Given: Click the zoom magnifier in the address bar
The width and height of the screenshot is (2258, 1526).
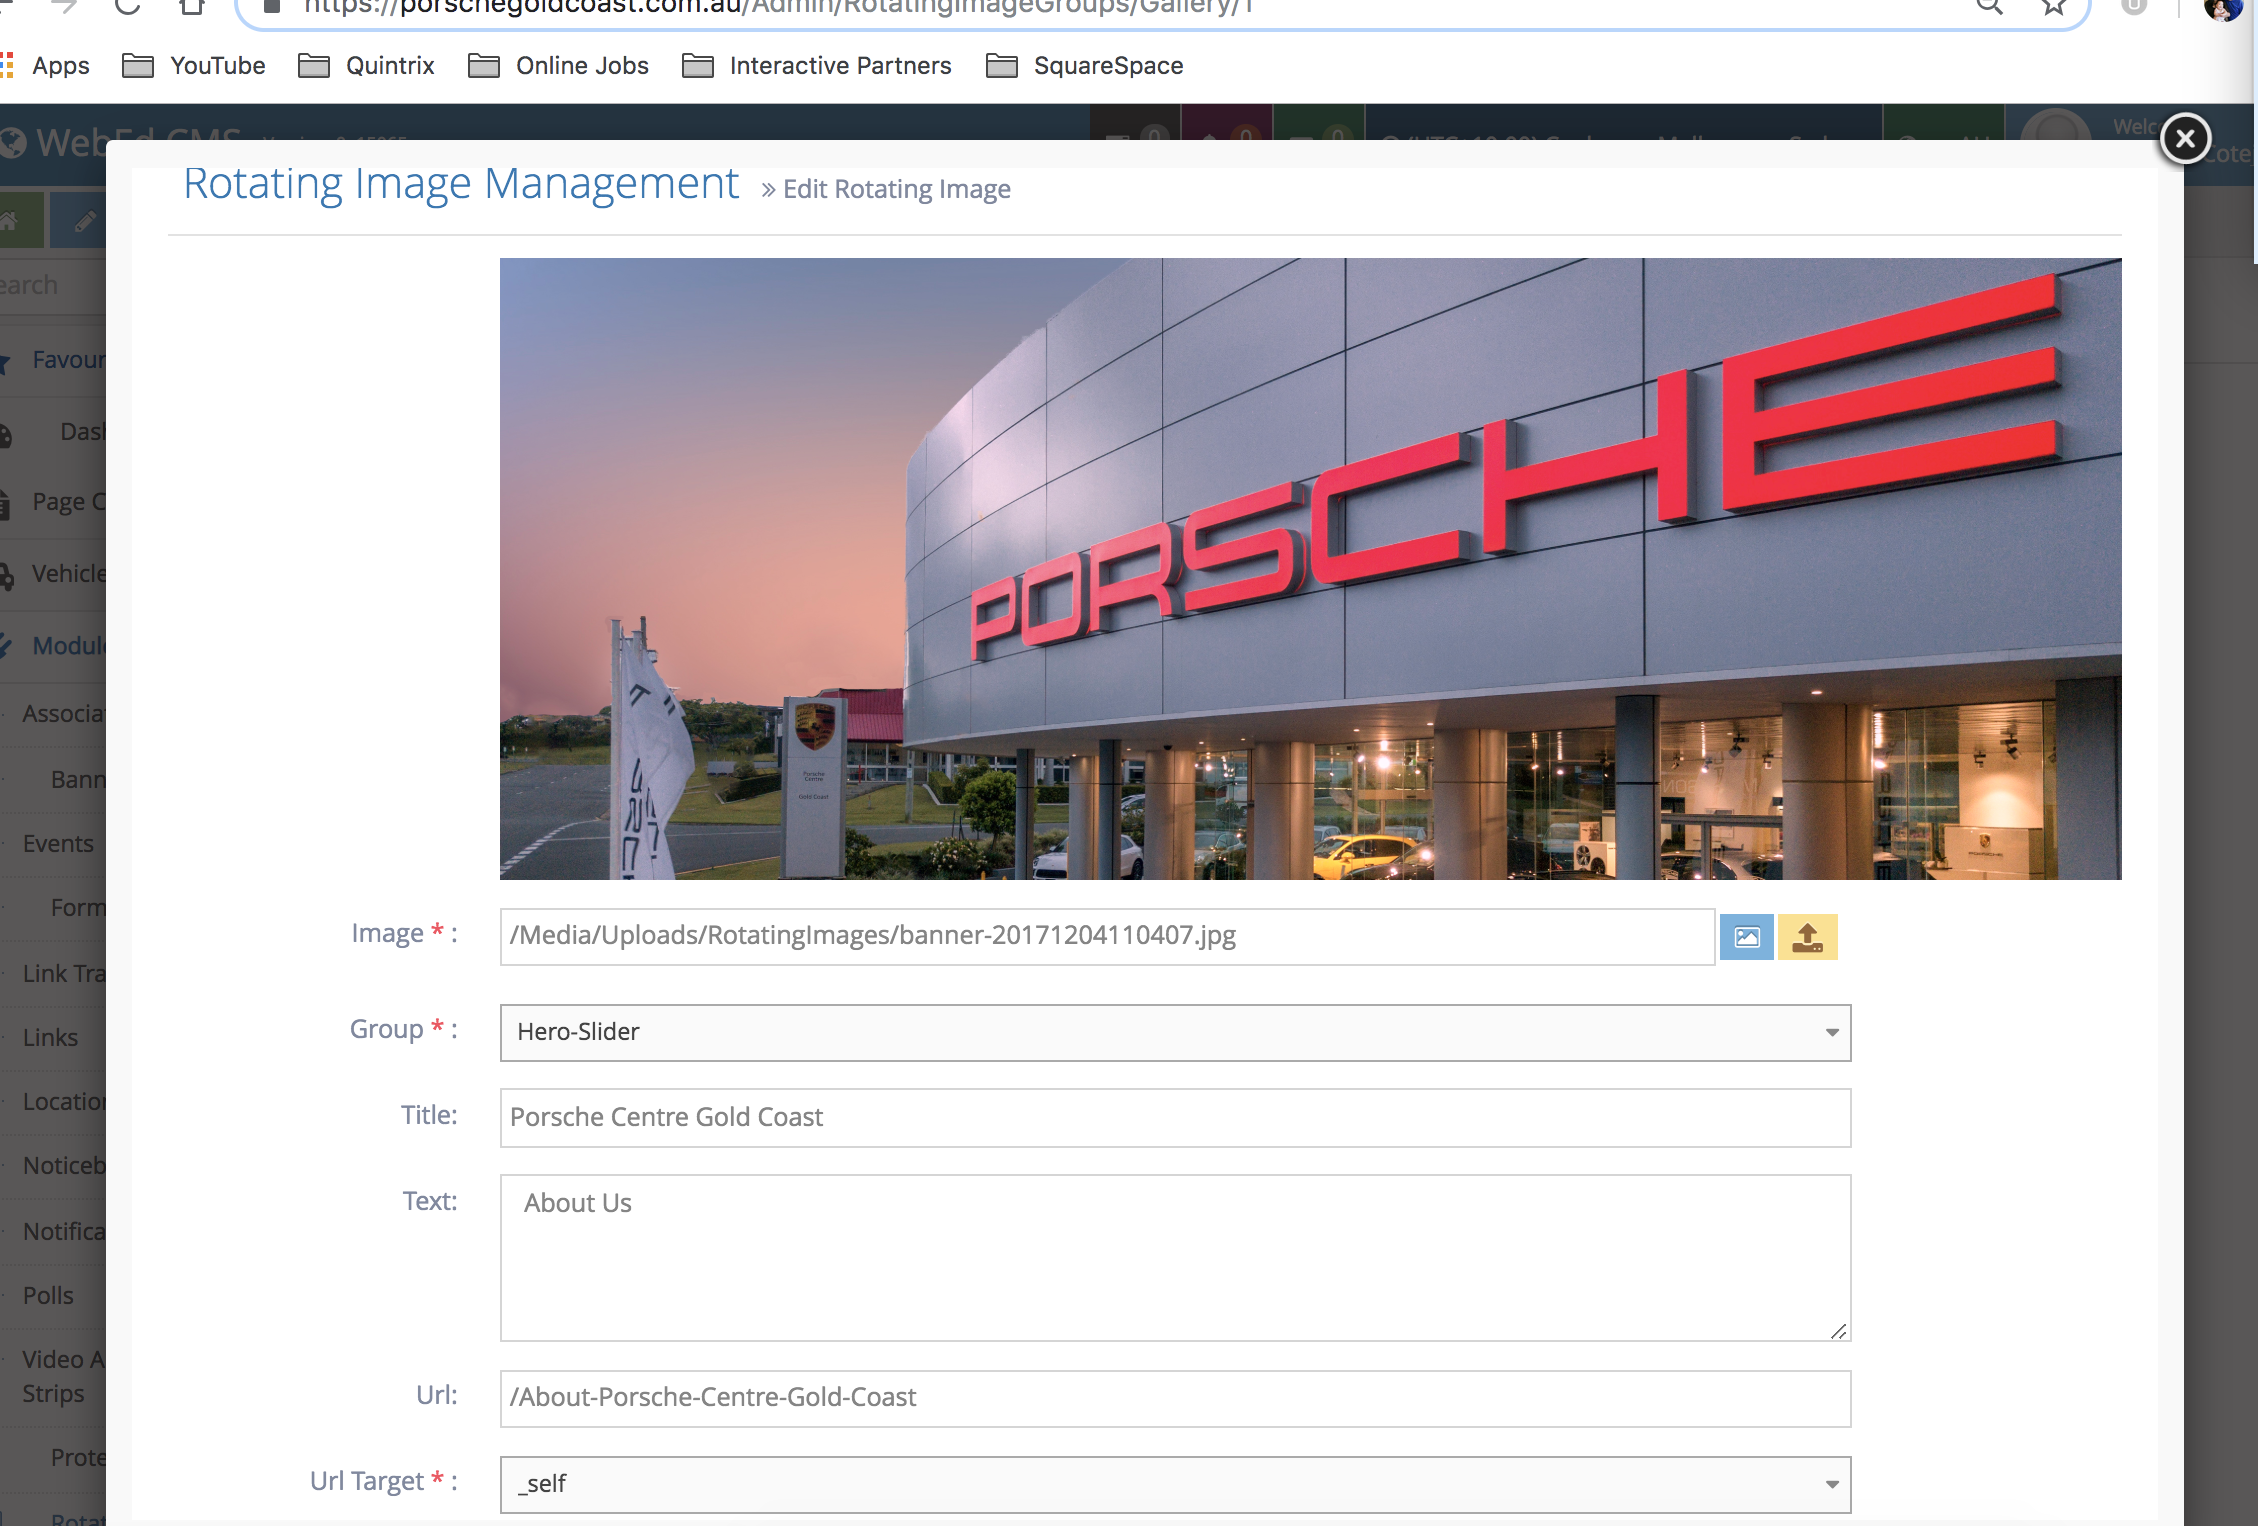Looking at the screenshot, I should click(x=1989, y=7).
